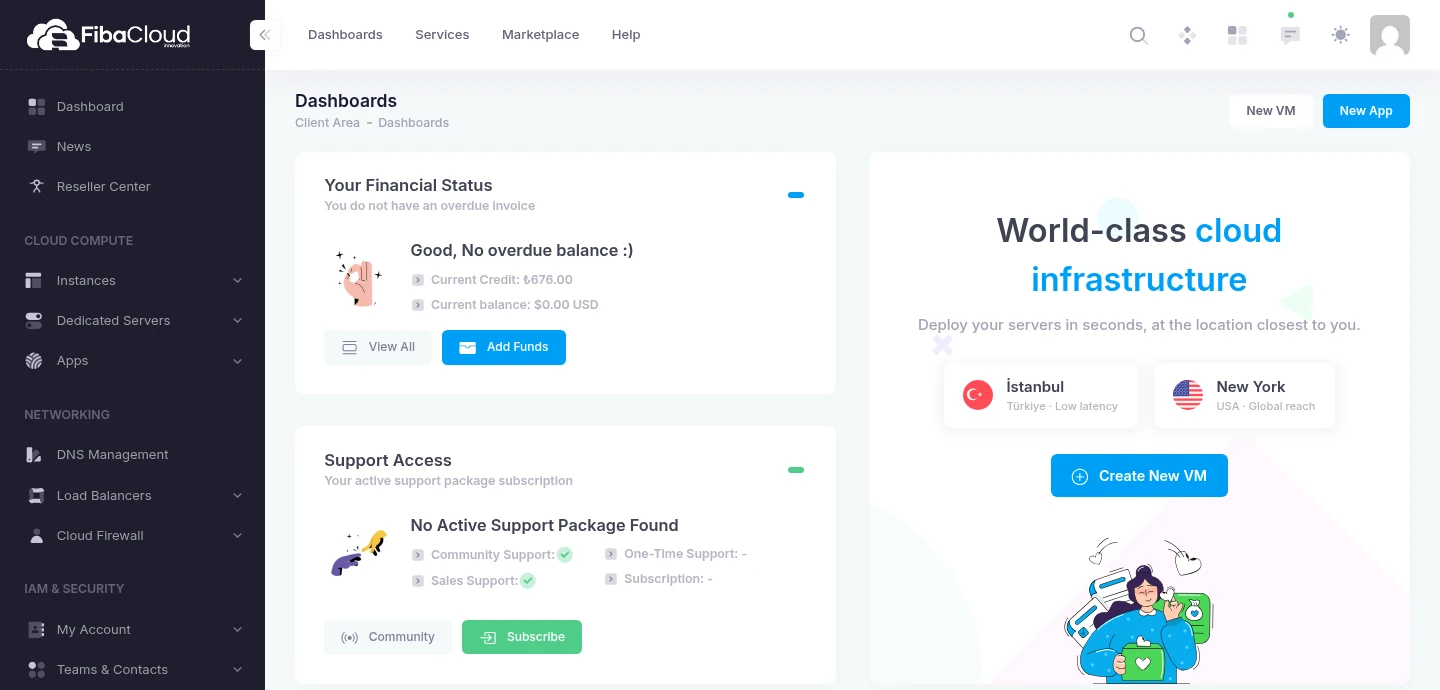Click the News sidebar icon
The height and width of the screenshot is (690, 1440).
[x=37, y=146]
